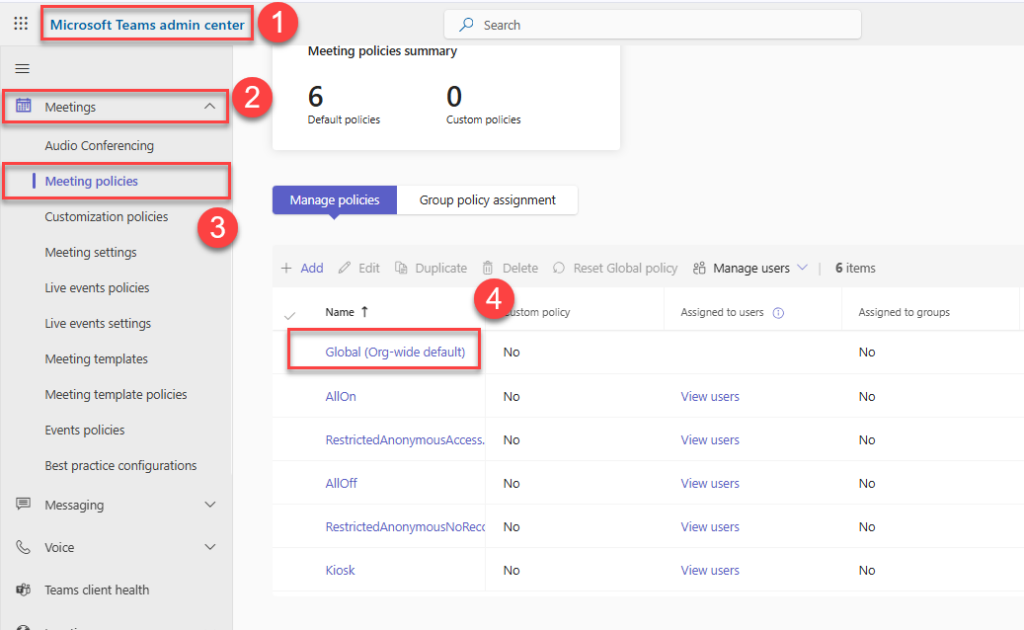This screenshot has height=630, width=1024.
Task: Click the Teams client health icon
Action: tap(24, 590)
